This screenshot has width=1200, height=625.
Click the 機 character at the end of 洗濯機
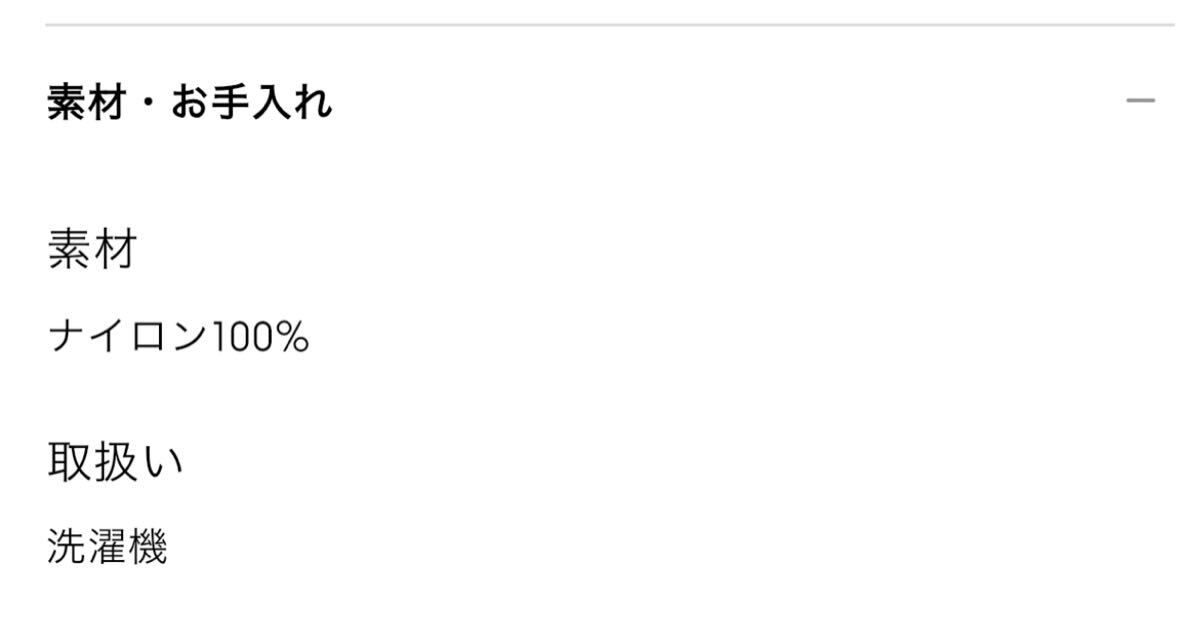click(x=148, y=546)
